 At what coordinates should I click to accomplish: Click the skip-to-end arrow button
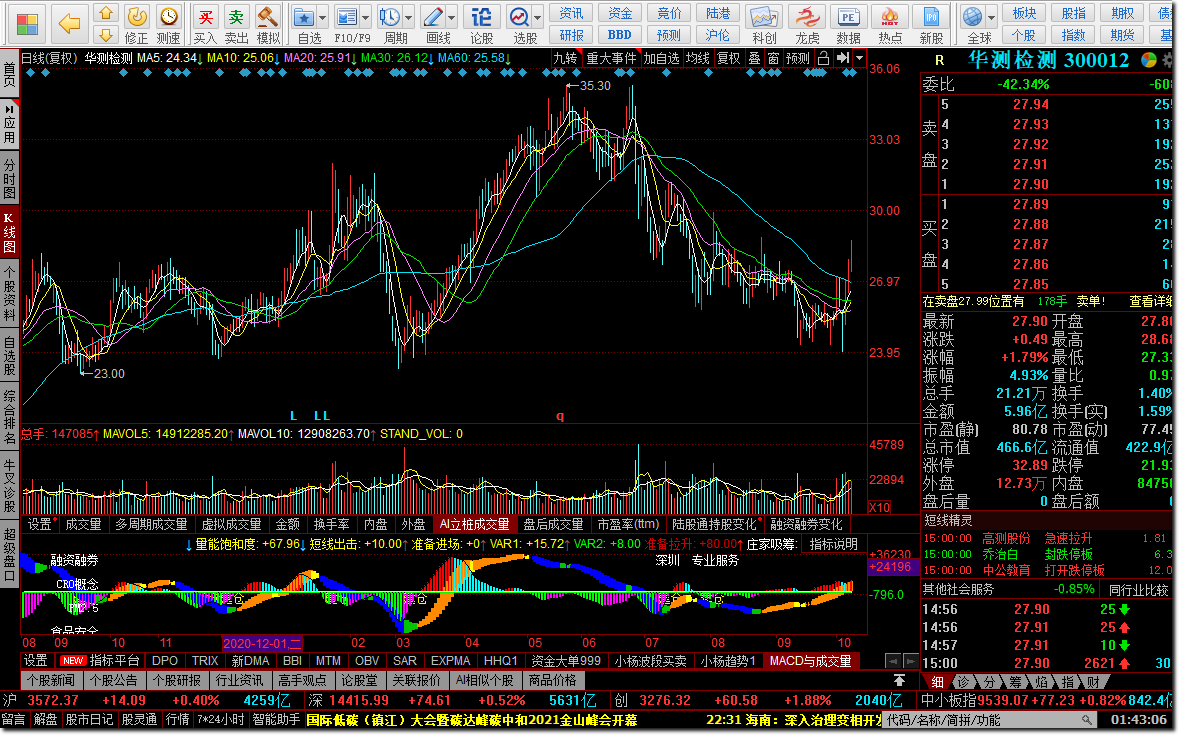click(x=843, y=58)
